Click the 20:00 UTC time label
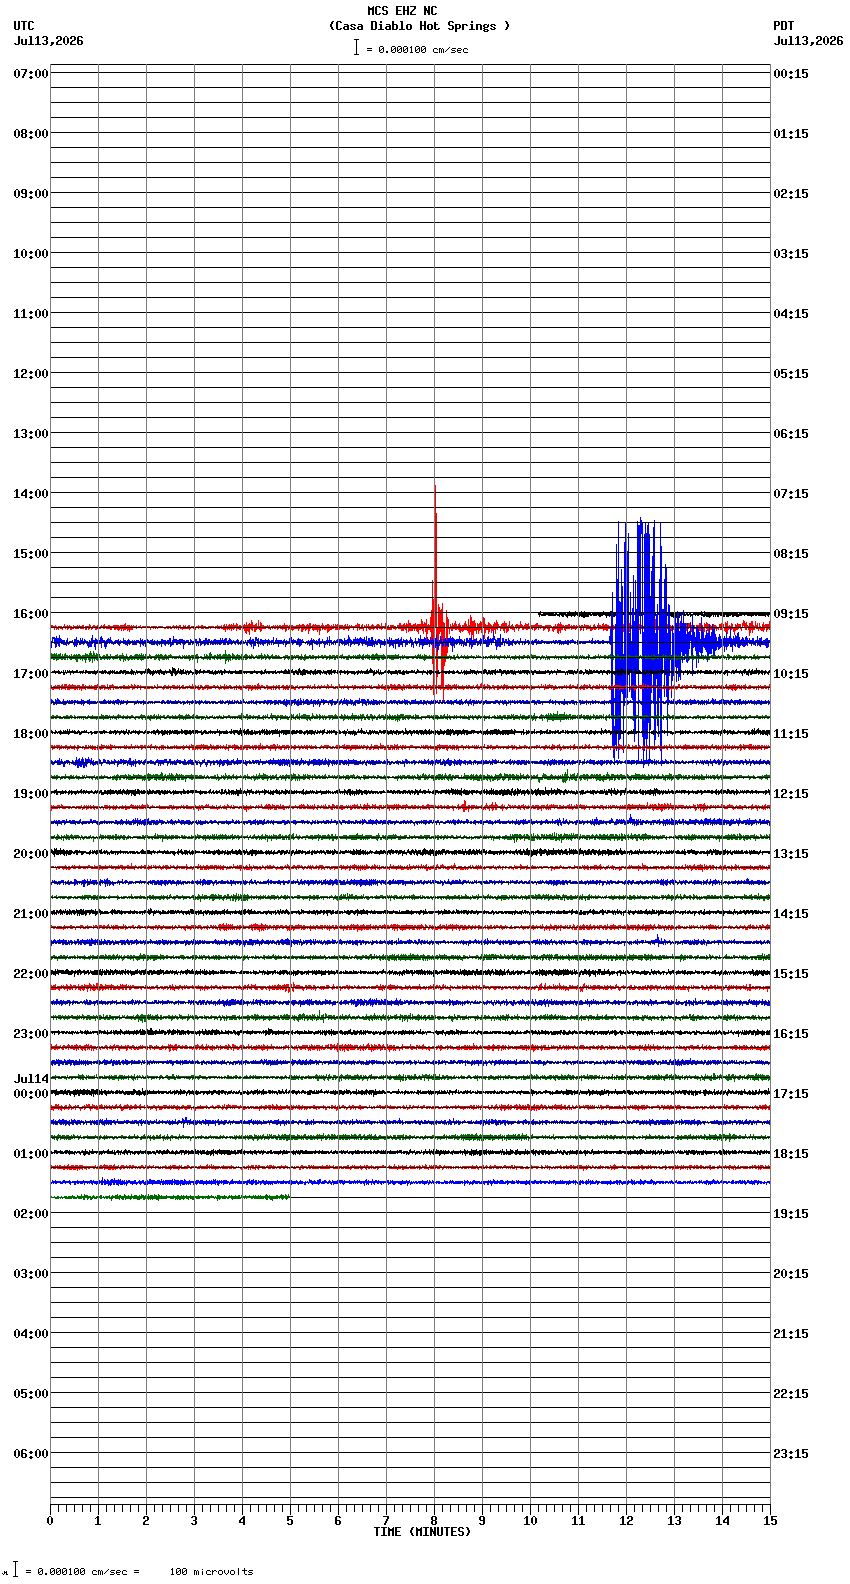 click(x=31, y=854)
